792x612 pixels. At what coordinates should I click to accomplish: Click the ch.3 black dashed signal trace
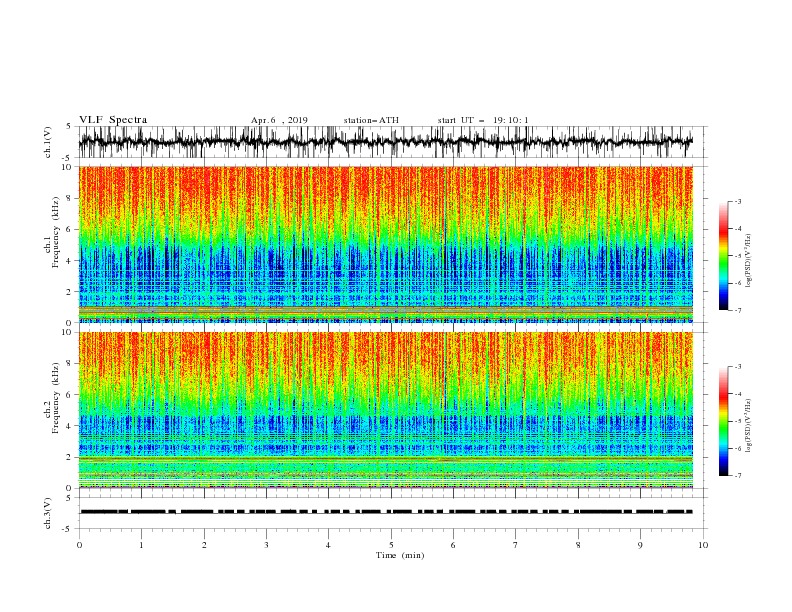click(385, 512)
